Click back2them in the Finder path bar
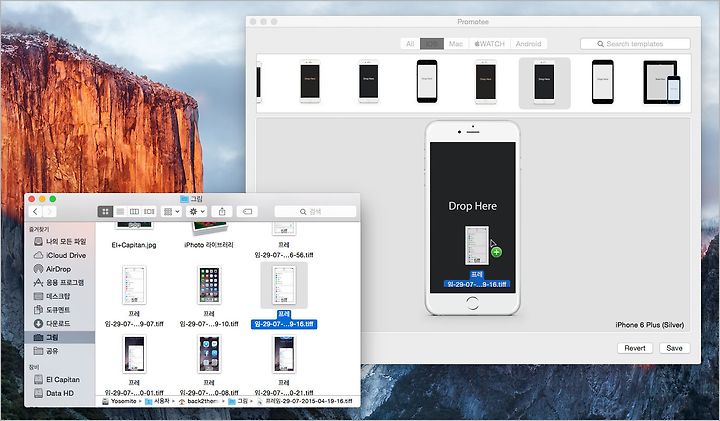Viewport: 720px width, 421px height. pos(197,401)
